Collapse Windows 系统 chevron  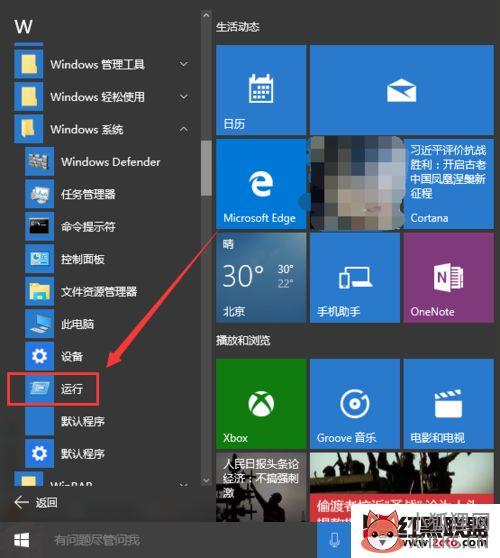(x=184, y=129)
